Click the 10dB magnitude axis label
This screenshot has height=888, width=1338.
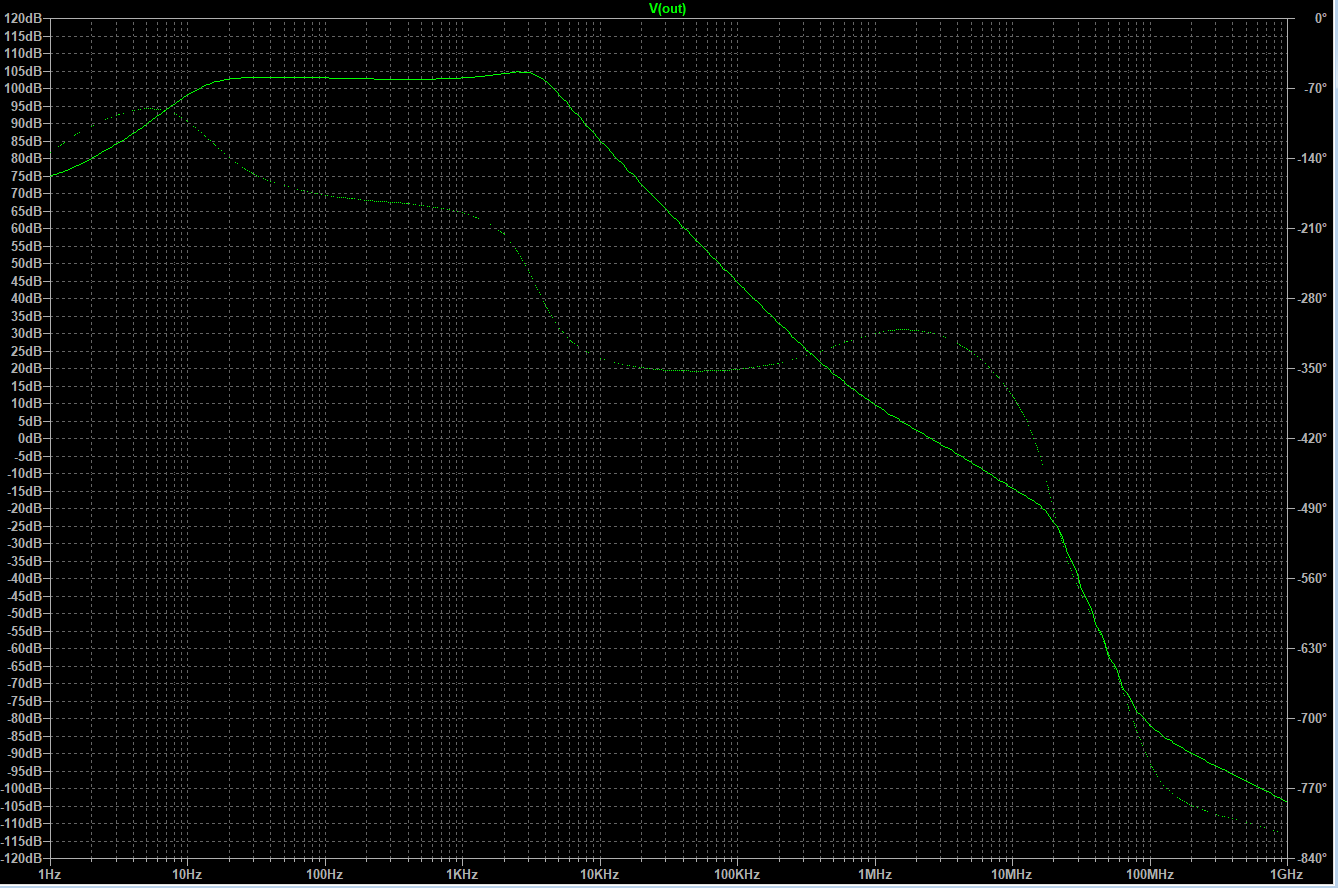[x=27, y=403]
